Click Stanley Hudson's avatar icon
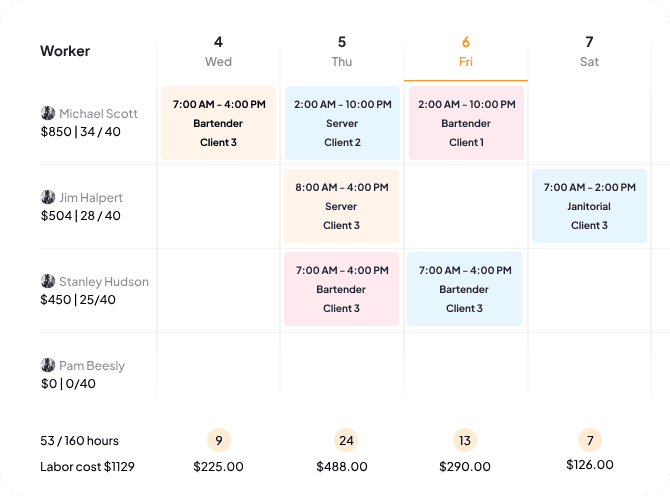This screenshot has width=670, height=496. pyautogui.click(x=47, y=281)
